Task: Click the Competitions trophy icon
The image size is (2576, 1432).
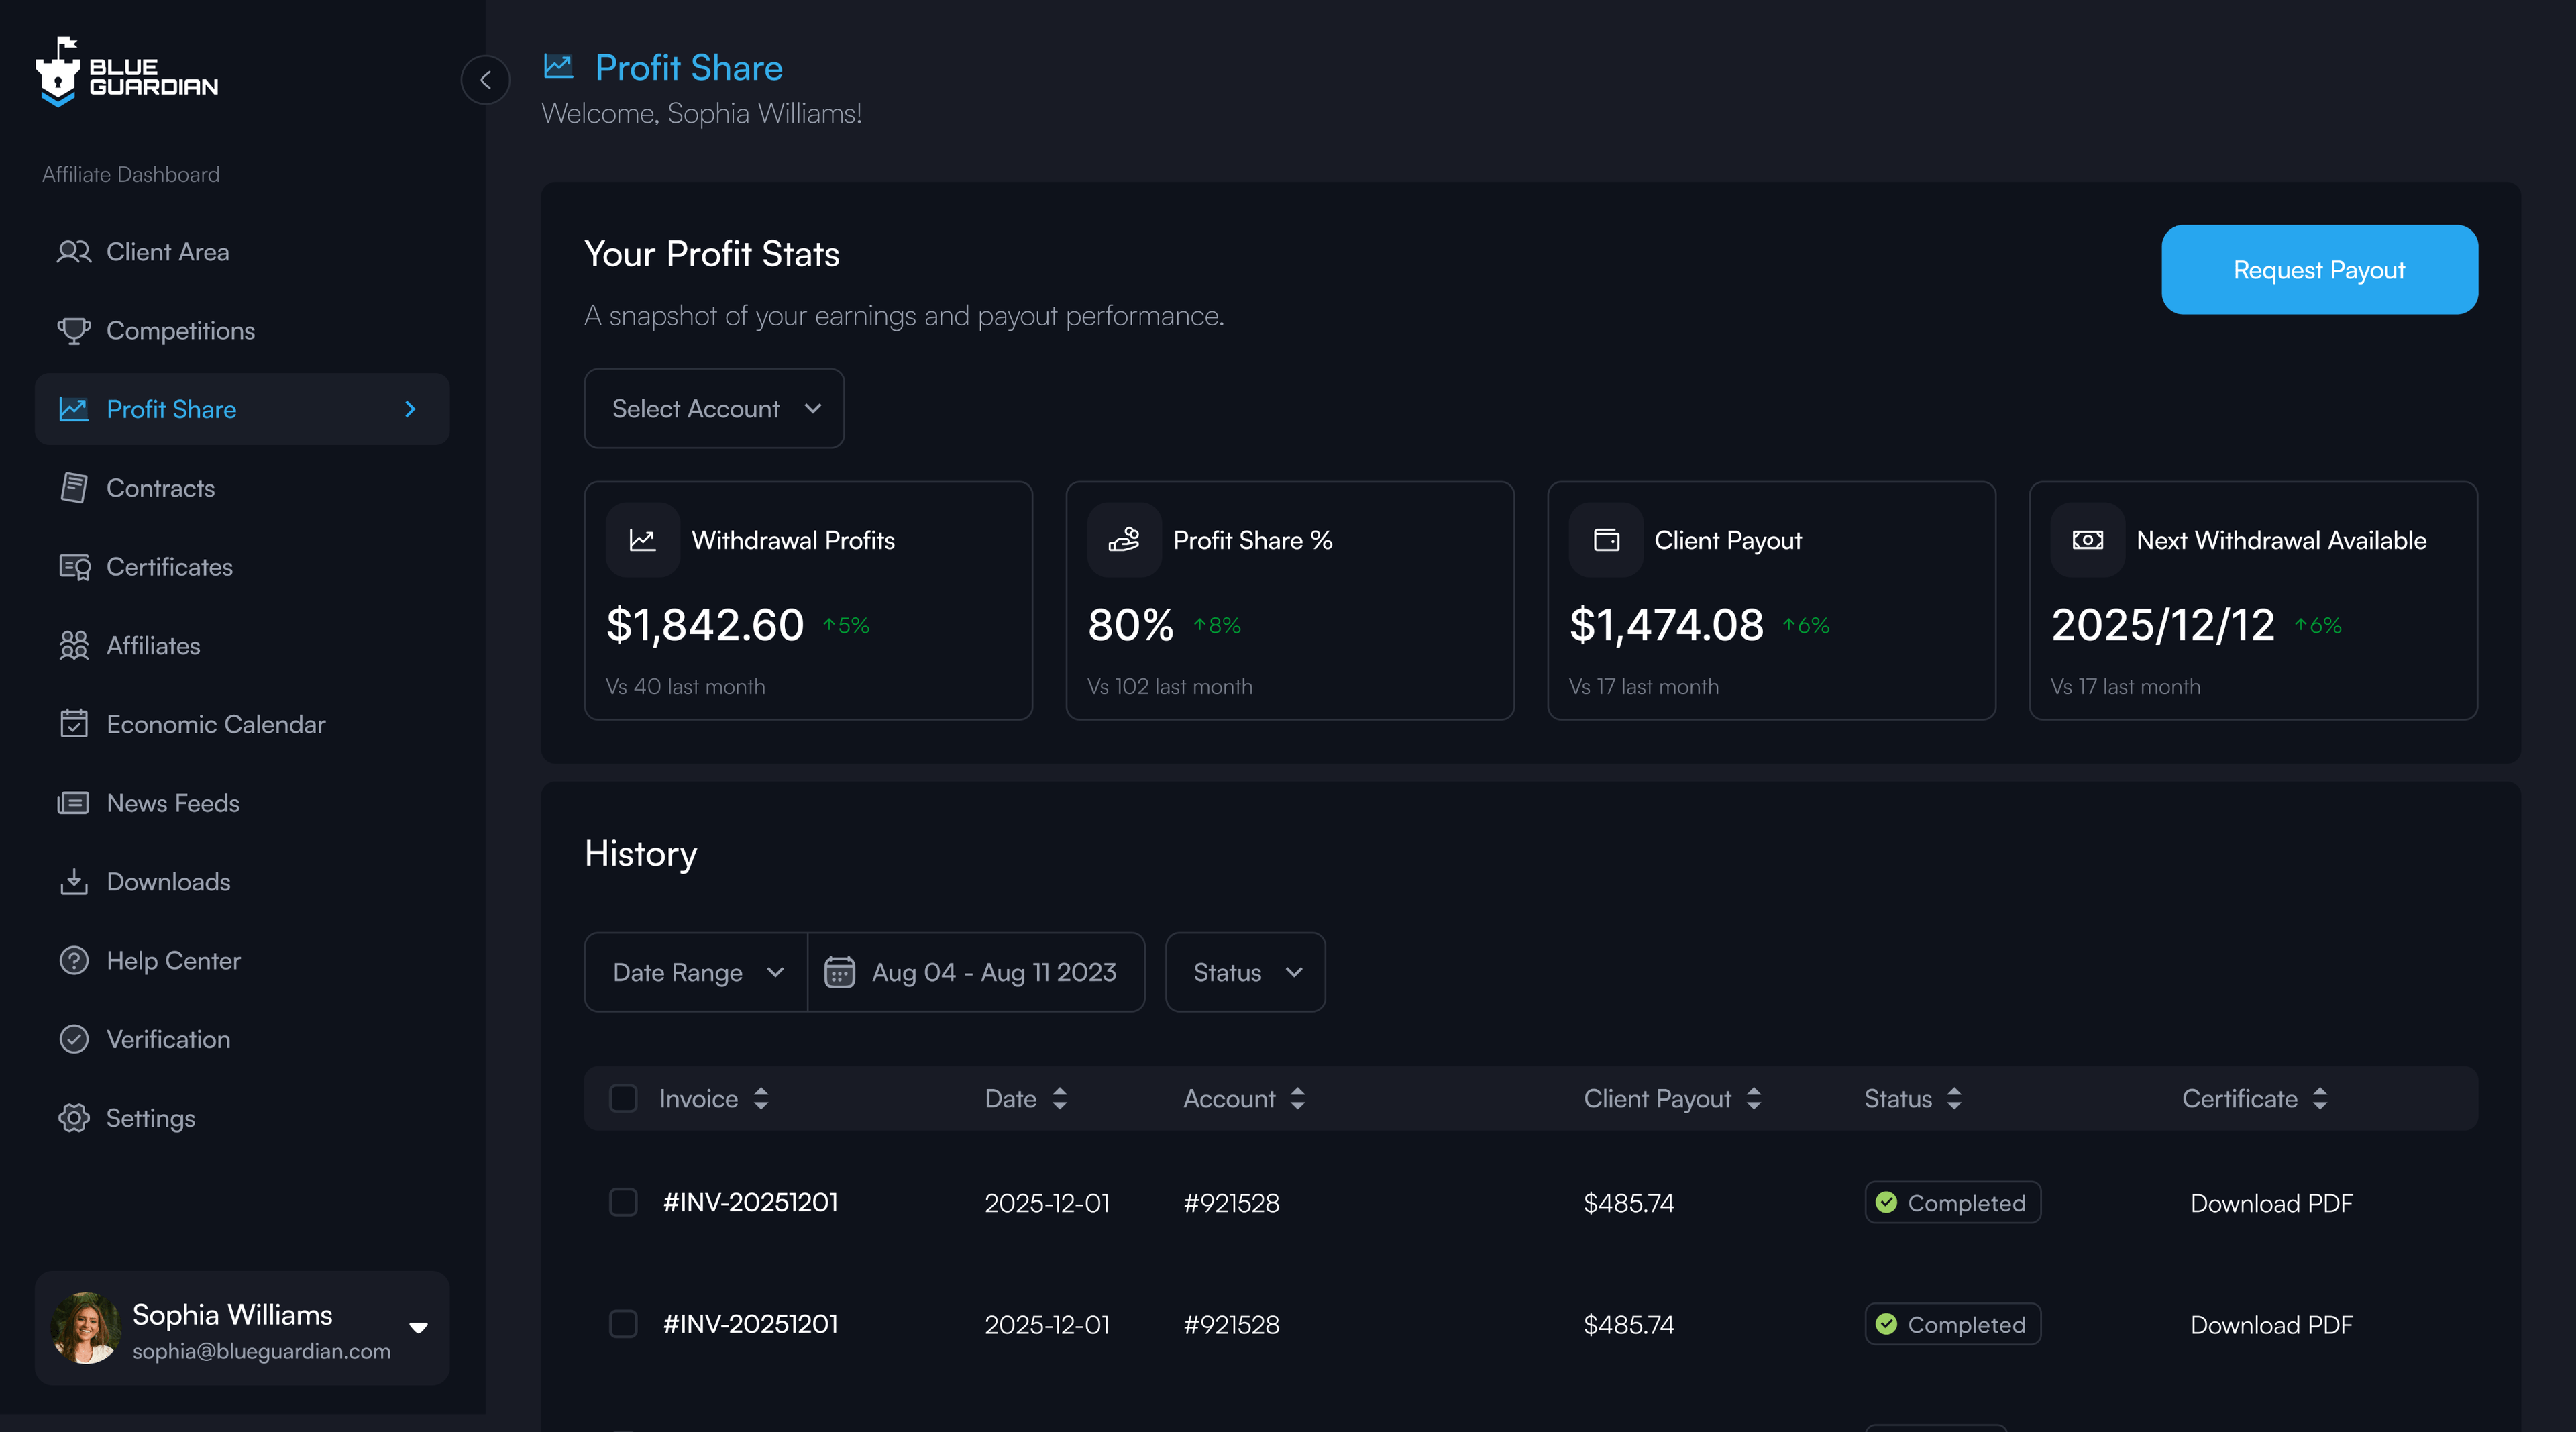Action: tap(74, 331)
